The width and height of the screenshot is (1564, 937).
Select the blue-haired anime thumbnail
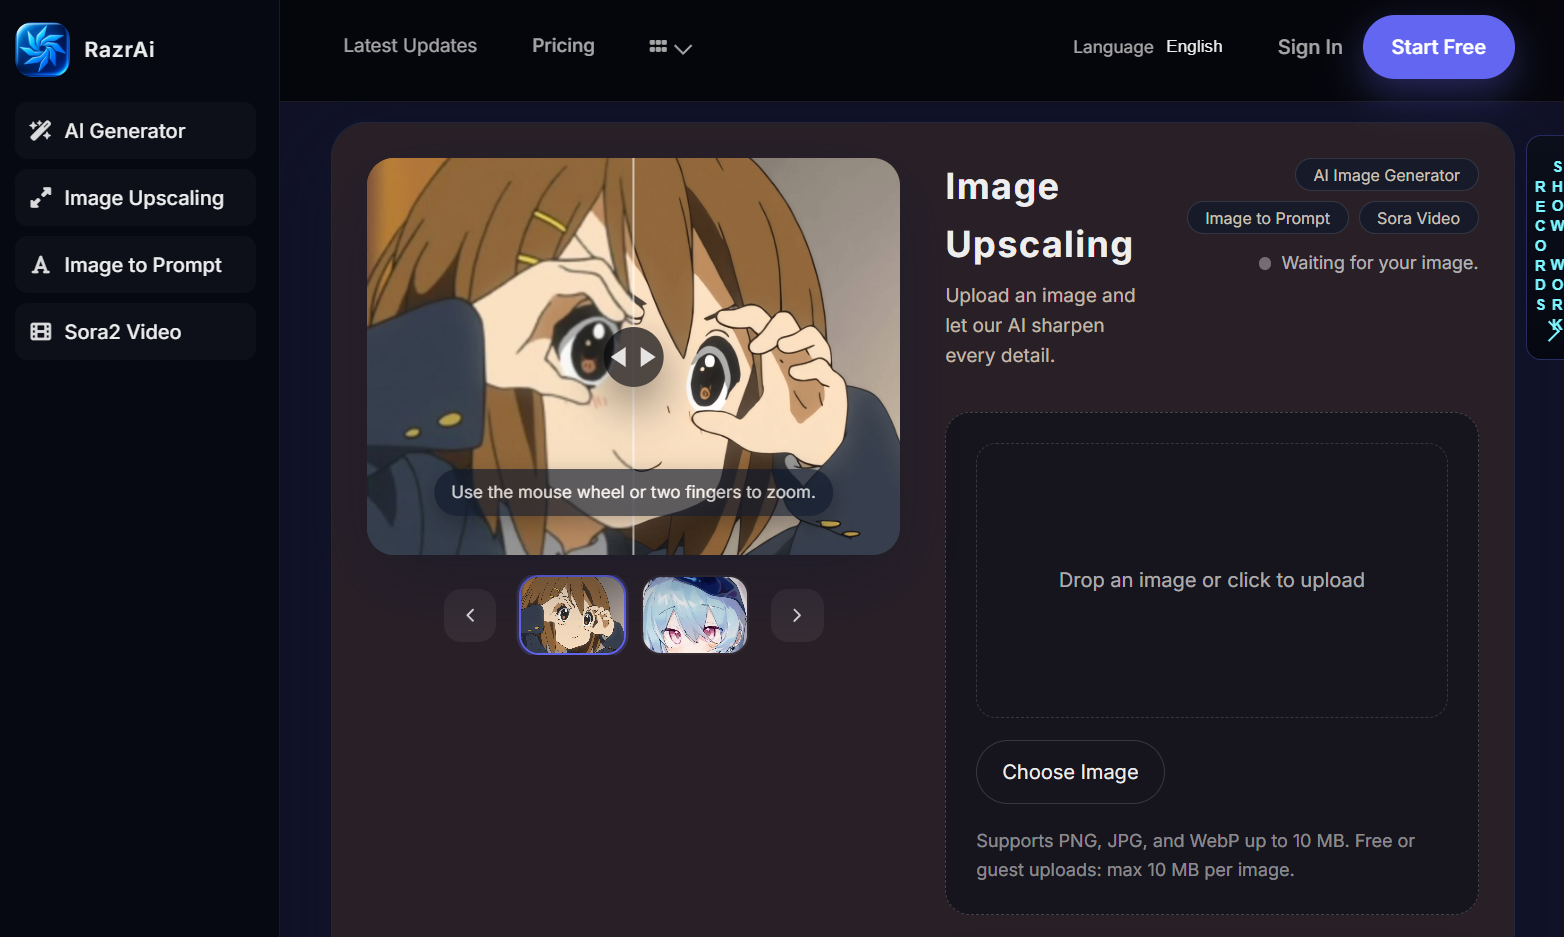(x=694, y=615)
